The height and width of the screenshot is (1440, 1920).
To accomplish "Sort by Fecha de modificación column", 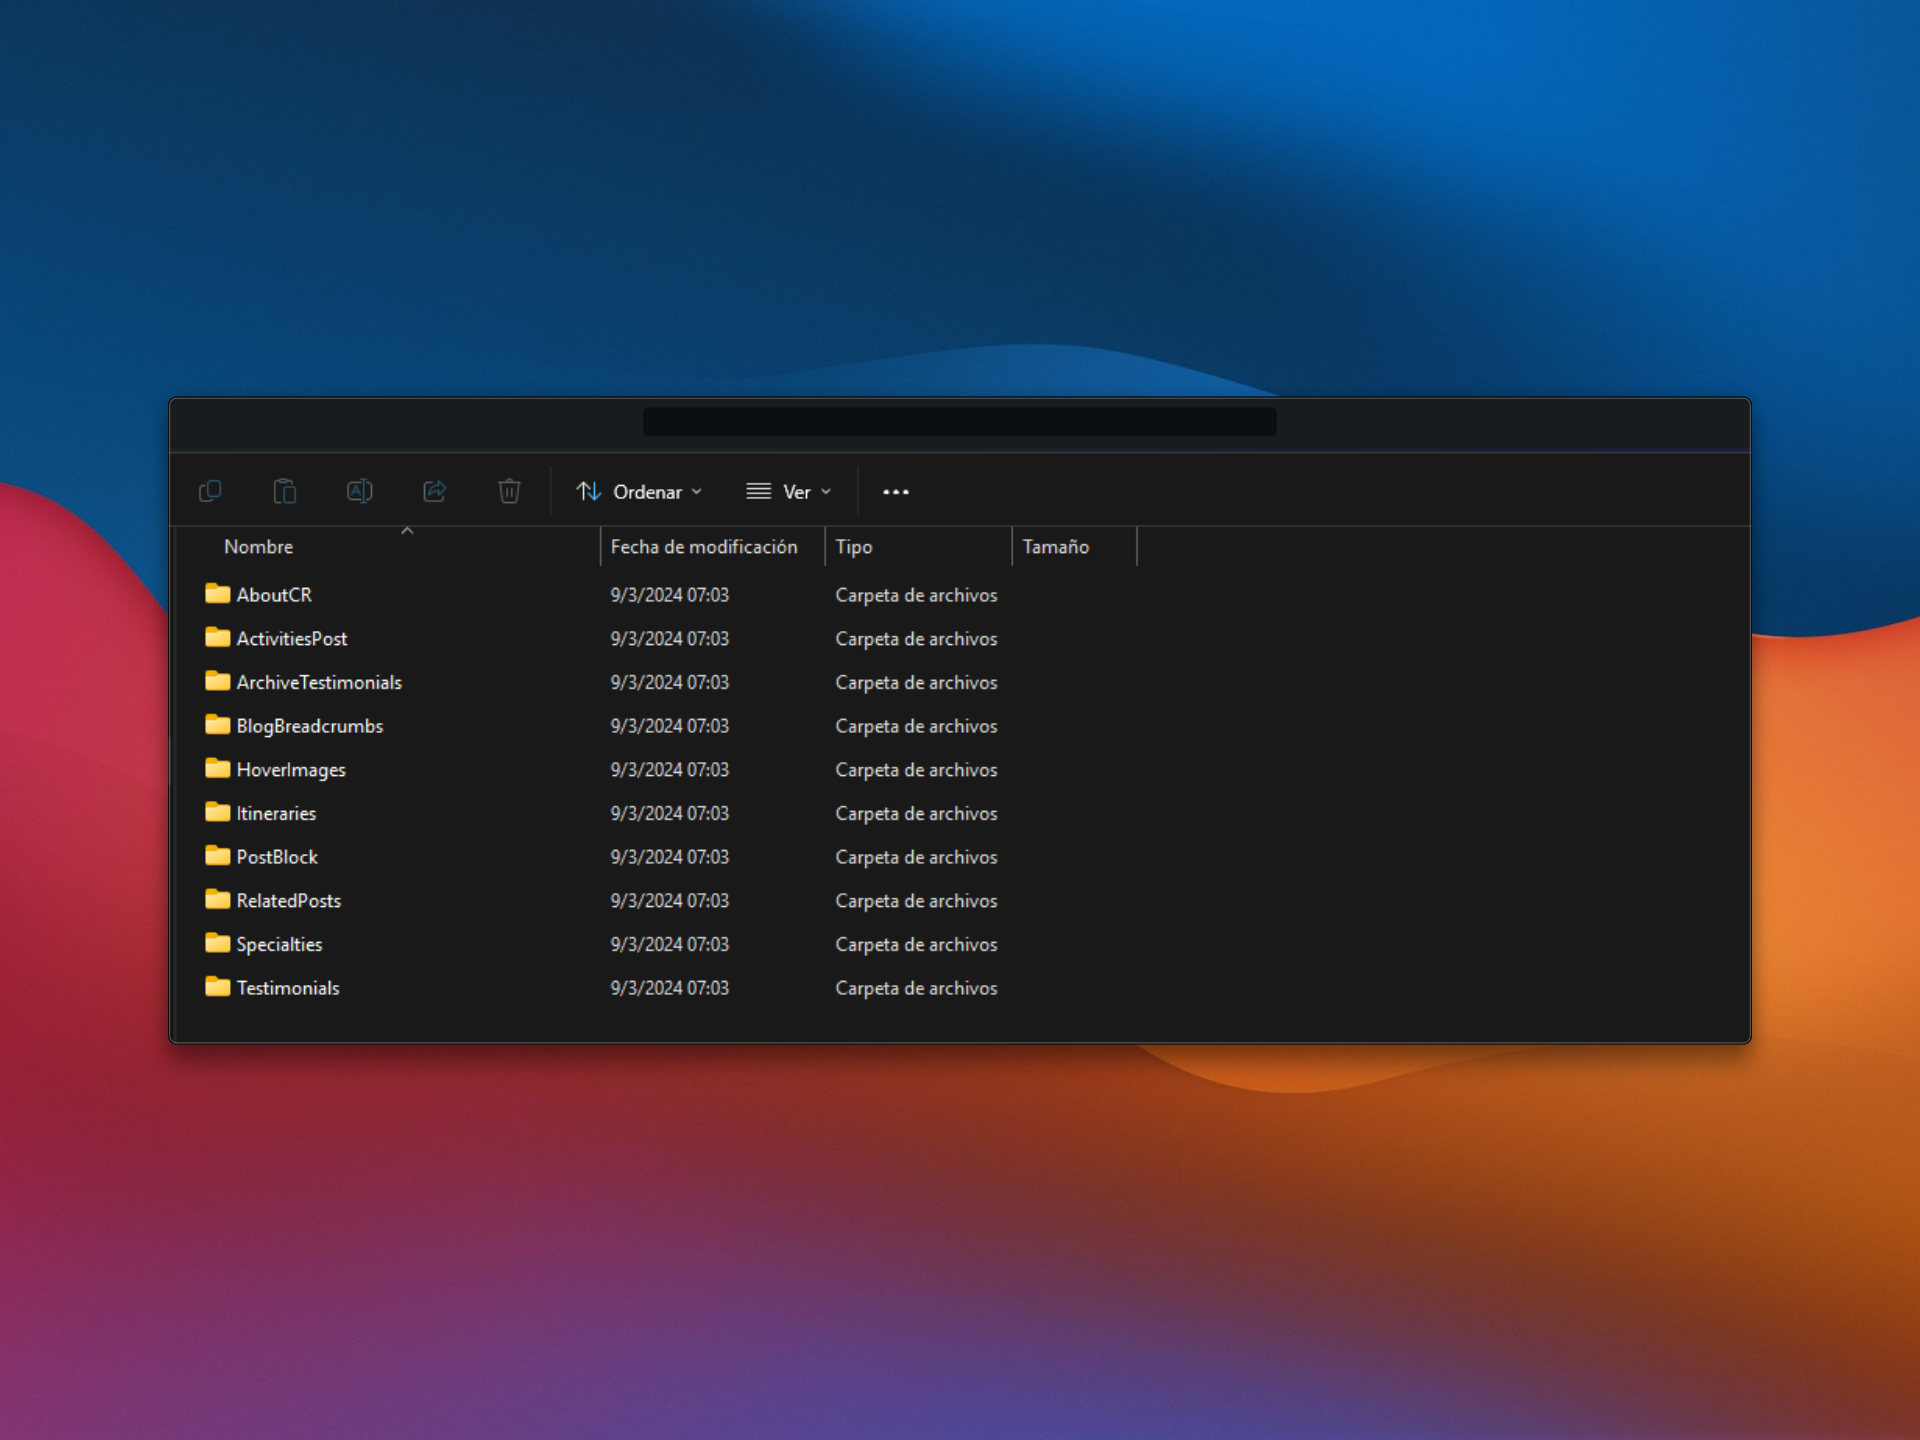I will click(x=704, y=547).
